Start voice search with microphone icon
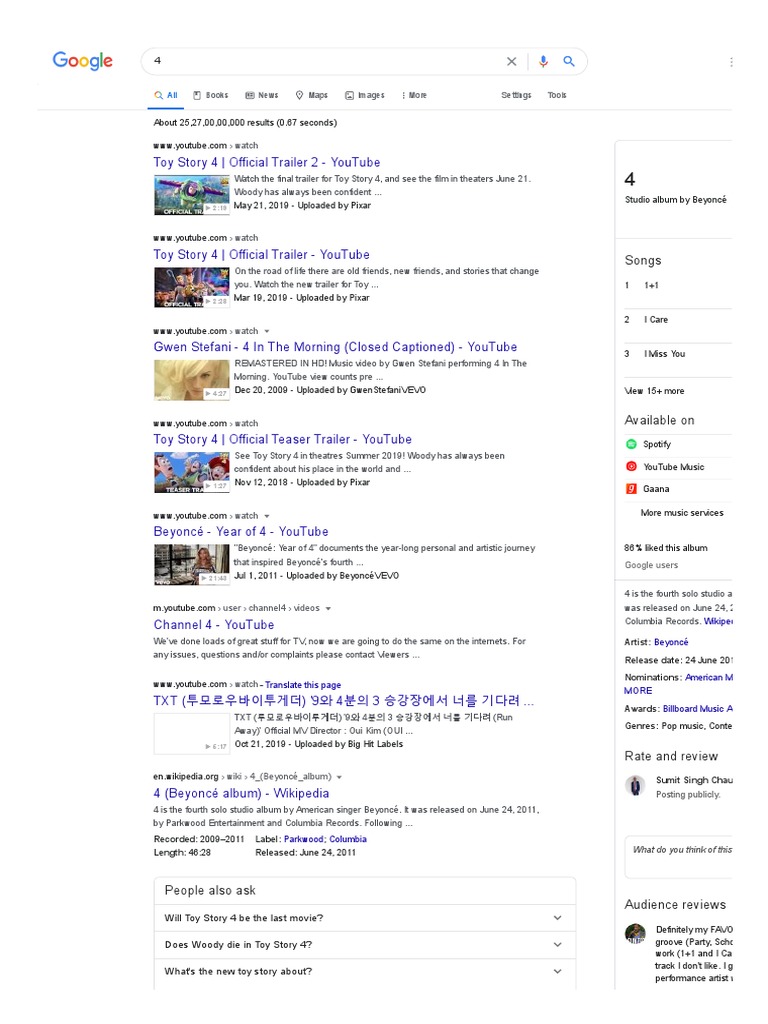 pyautogui.click(x=543, y=61)
